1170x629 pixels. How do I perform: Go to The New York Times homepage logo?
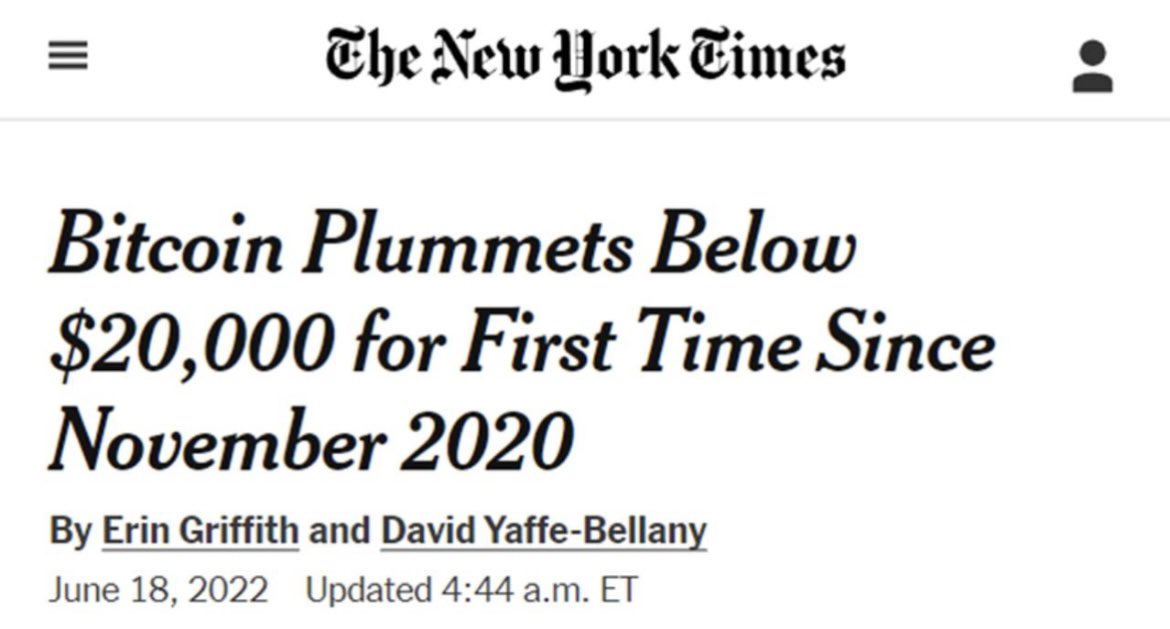(x=586, y=57)
